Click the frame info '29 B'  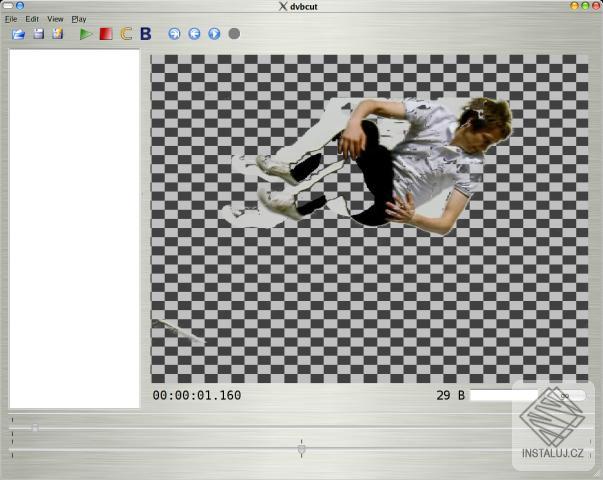(451, 395)
